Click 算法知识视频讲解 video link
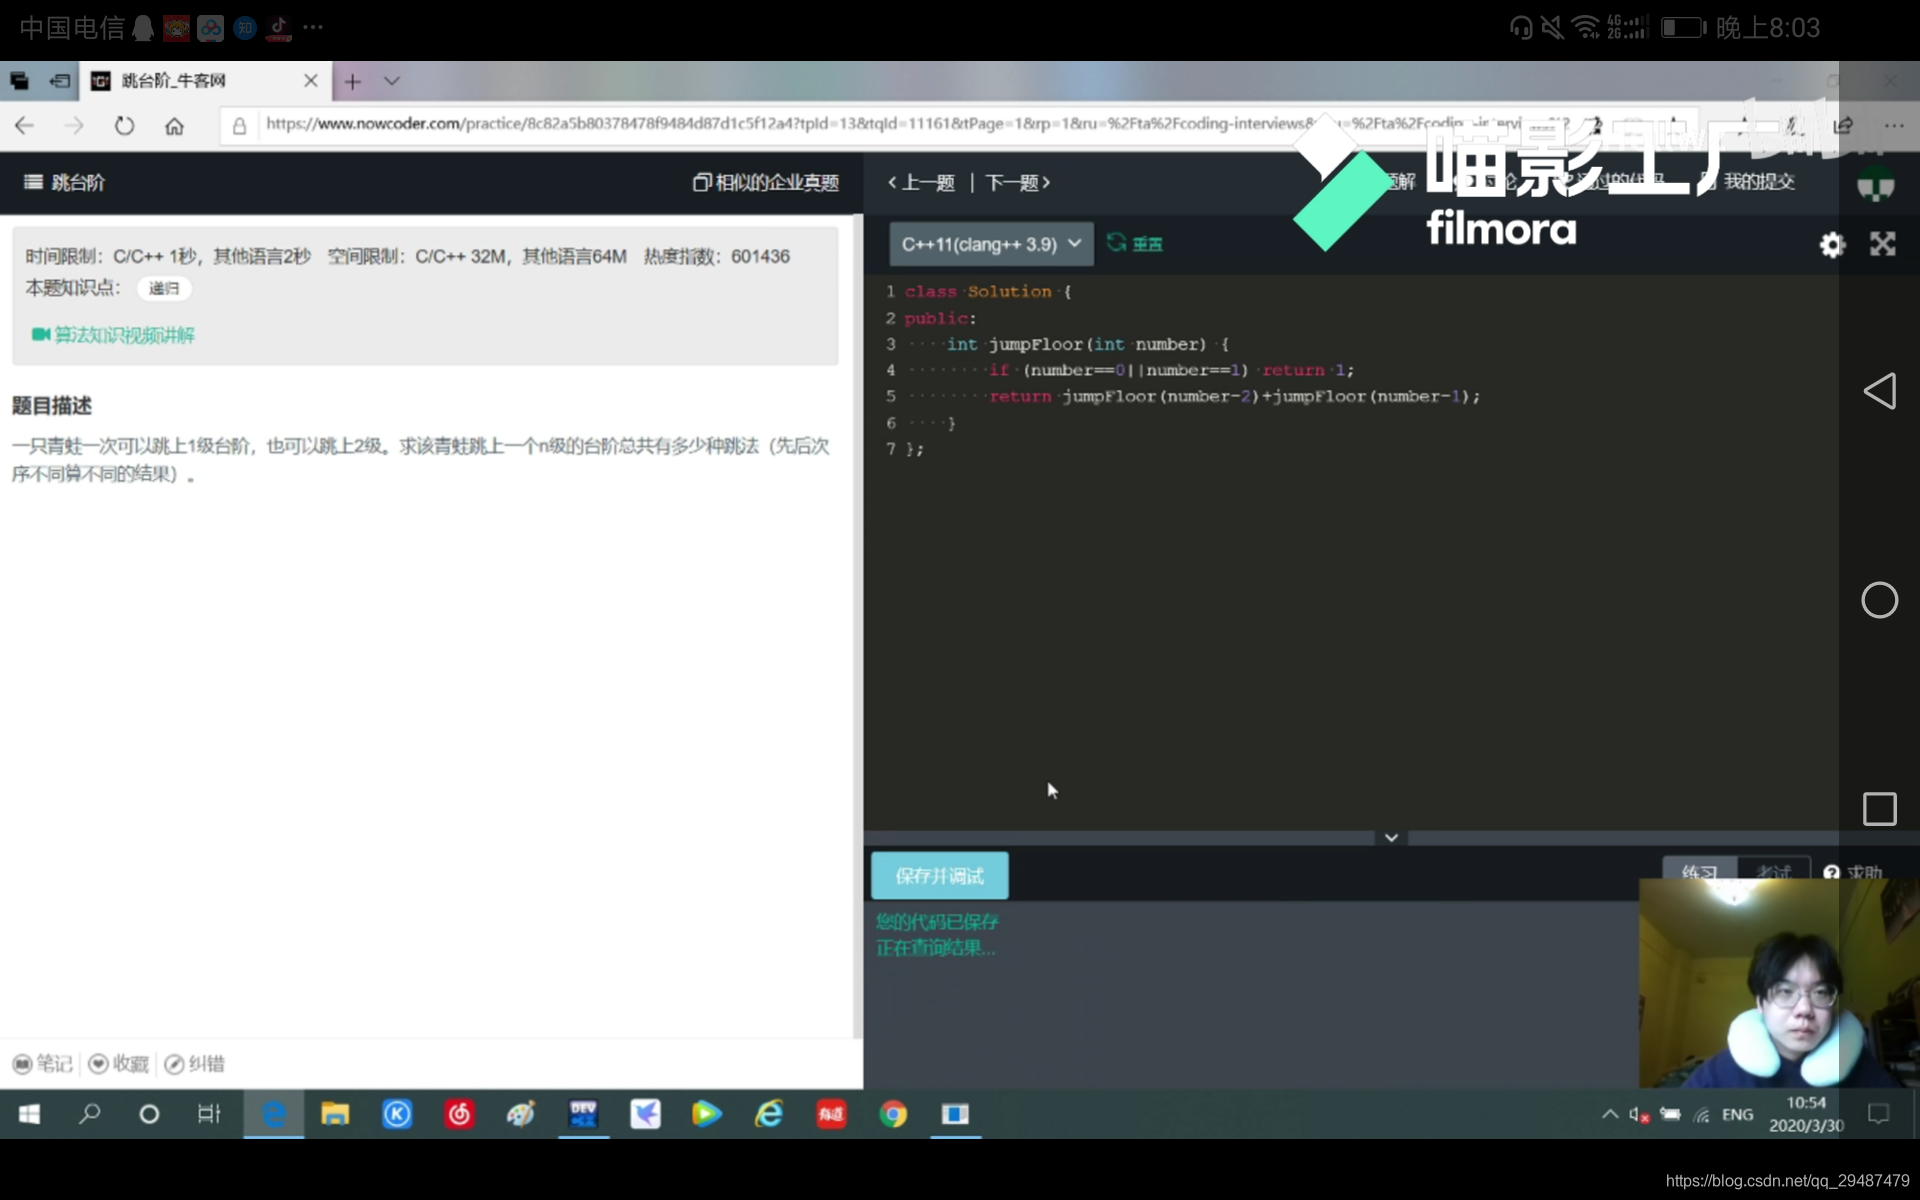The image size is (1920, 1200). click(113, 335)
